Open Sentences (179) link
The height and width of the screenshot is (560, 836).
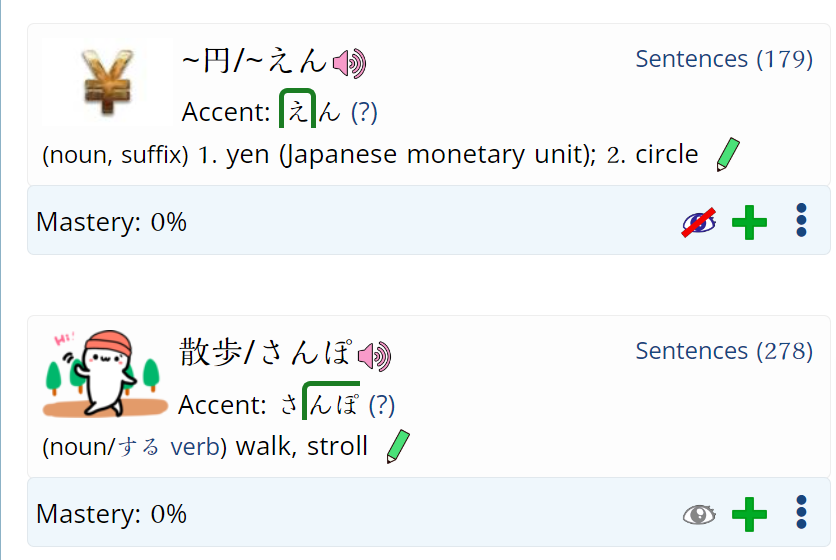(724, 59)
